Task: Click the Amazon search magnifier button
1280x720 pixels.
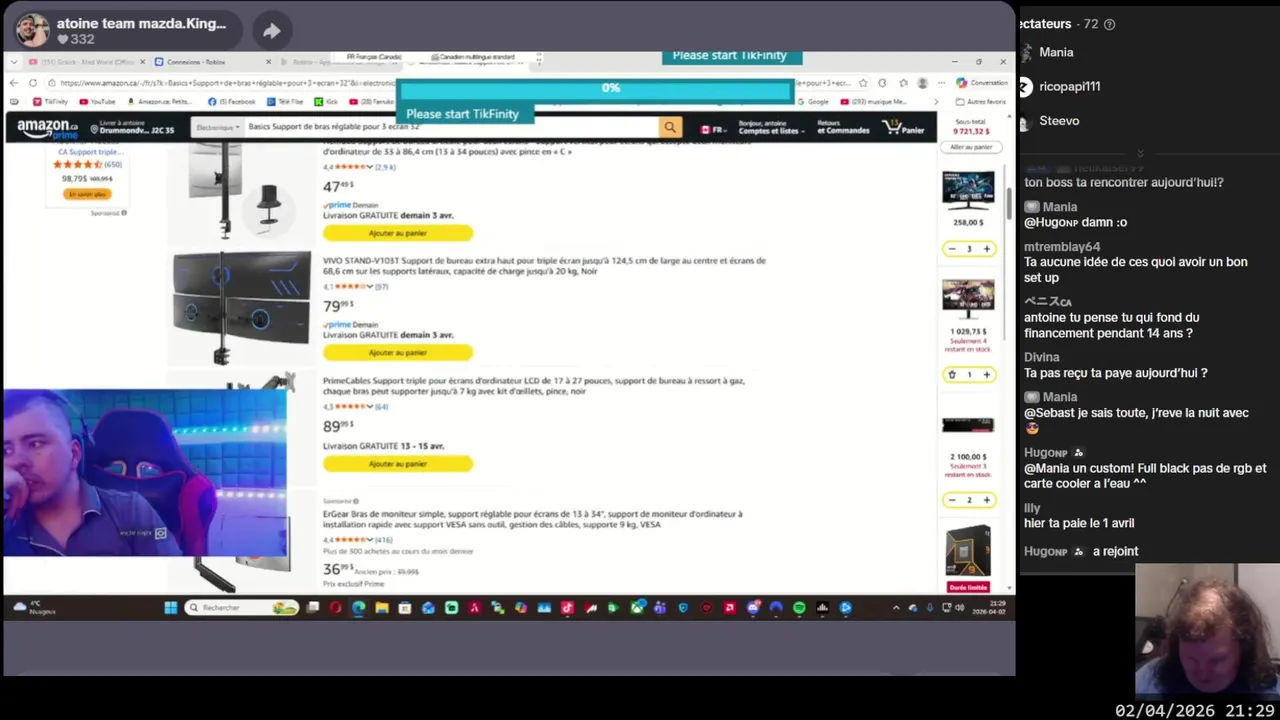Action: click(670, 127)
